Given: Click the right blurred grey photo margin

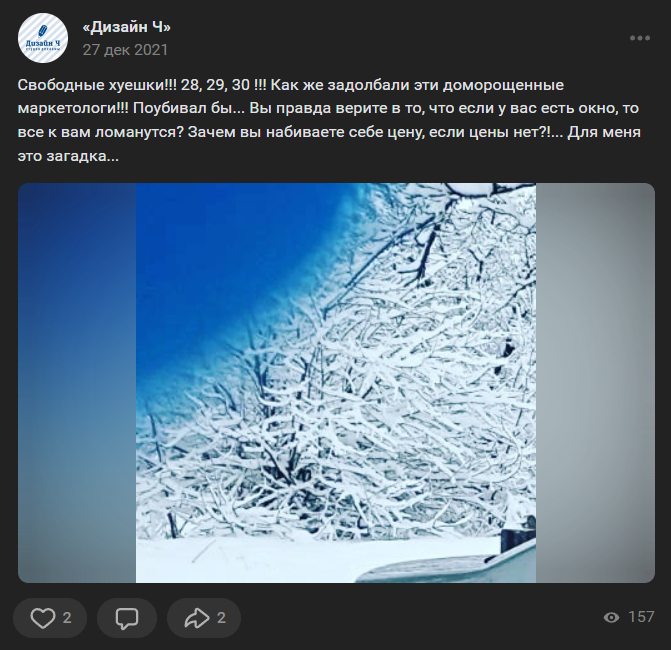Looking at the screenshot, I should pos(595,383).
